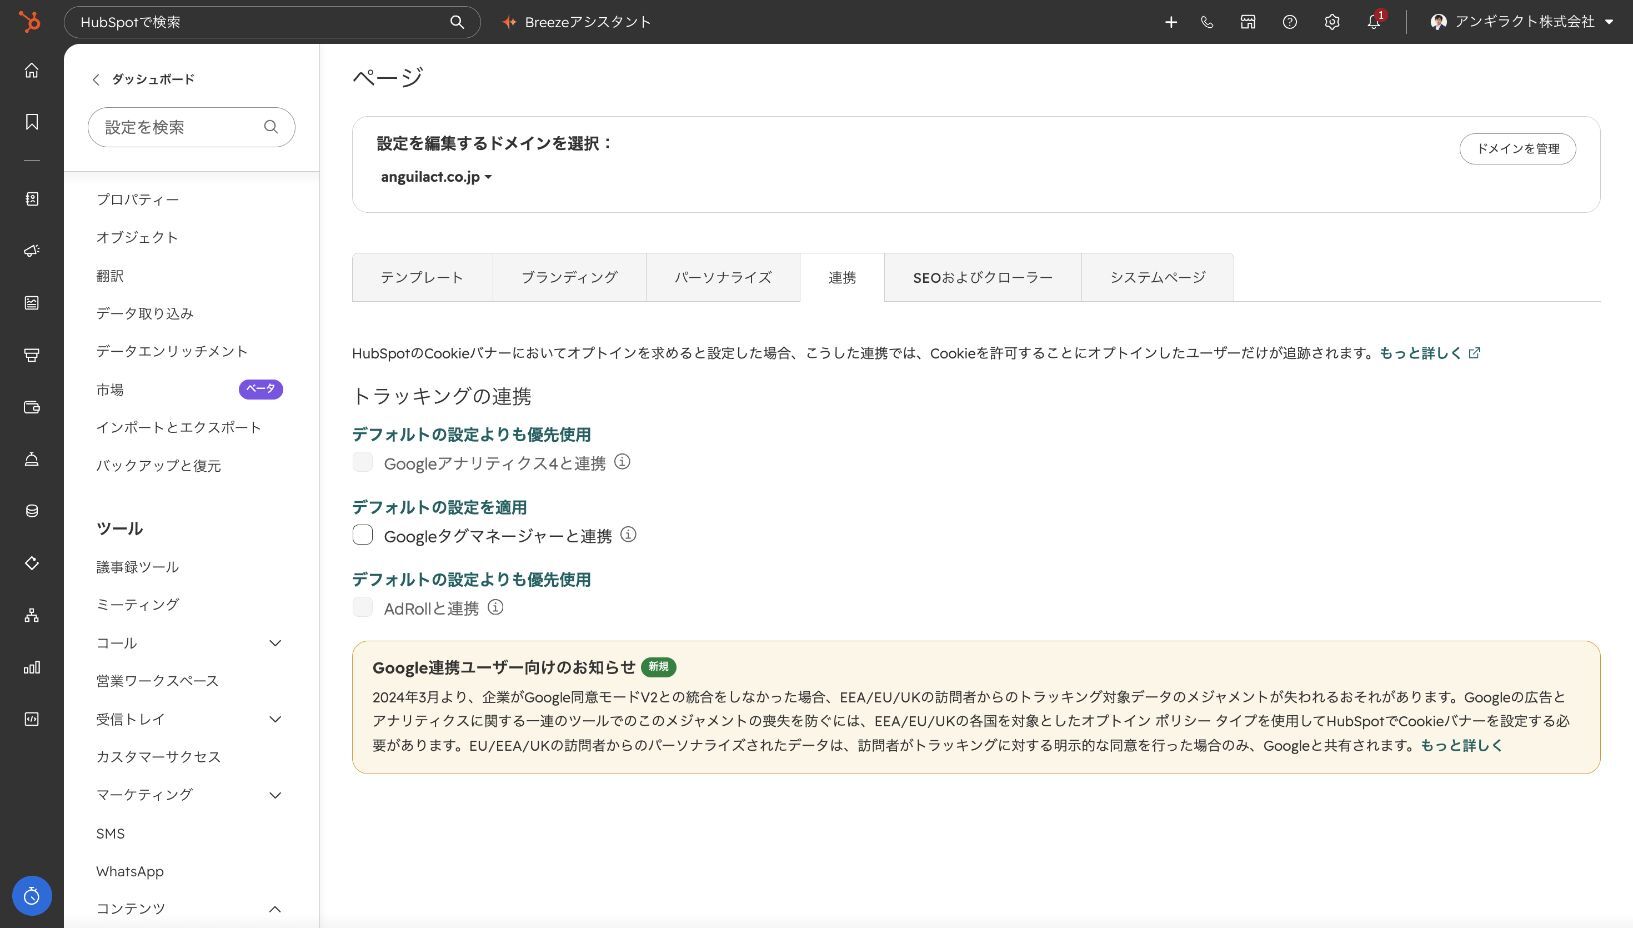
Task: Open Breezeアシスタント
Action: (577, 22)
